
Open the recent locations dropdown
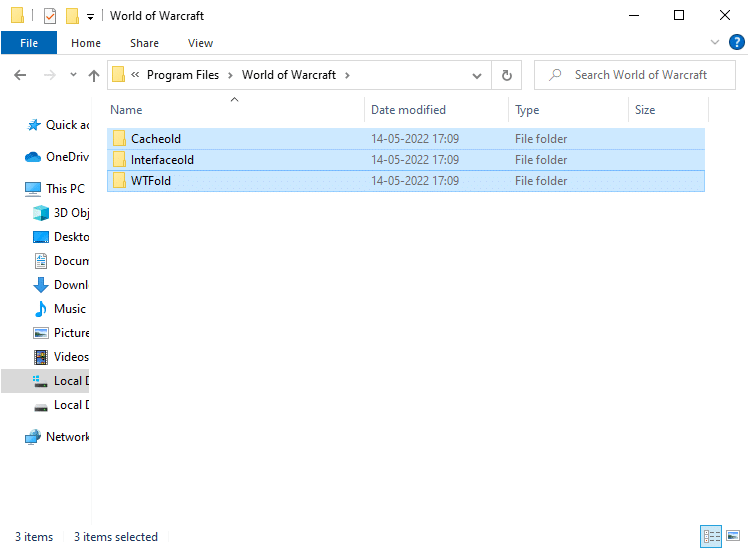[73, 75]
